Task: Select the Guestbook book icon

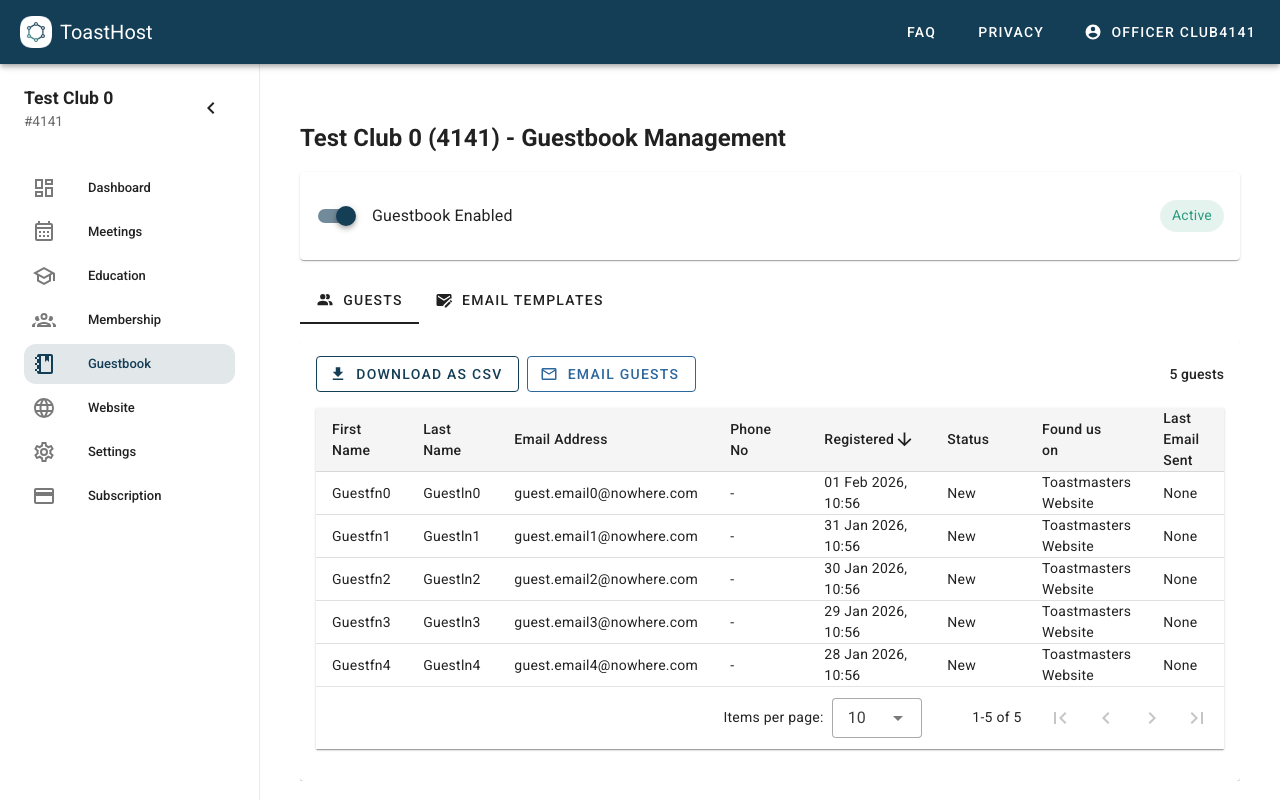Action: (44, 363)
